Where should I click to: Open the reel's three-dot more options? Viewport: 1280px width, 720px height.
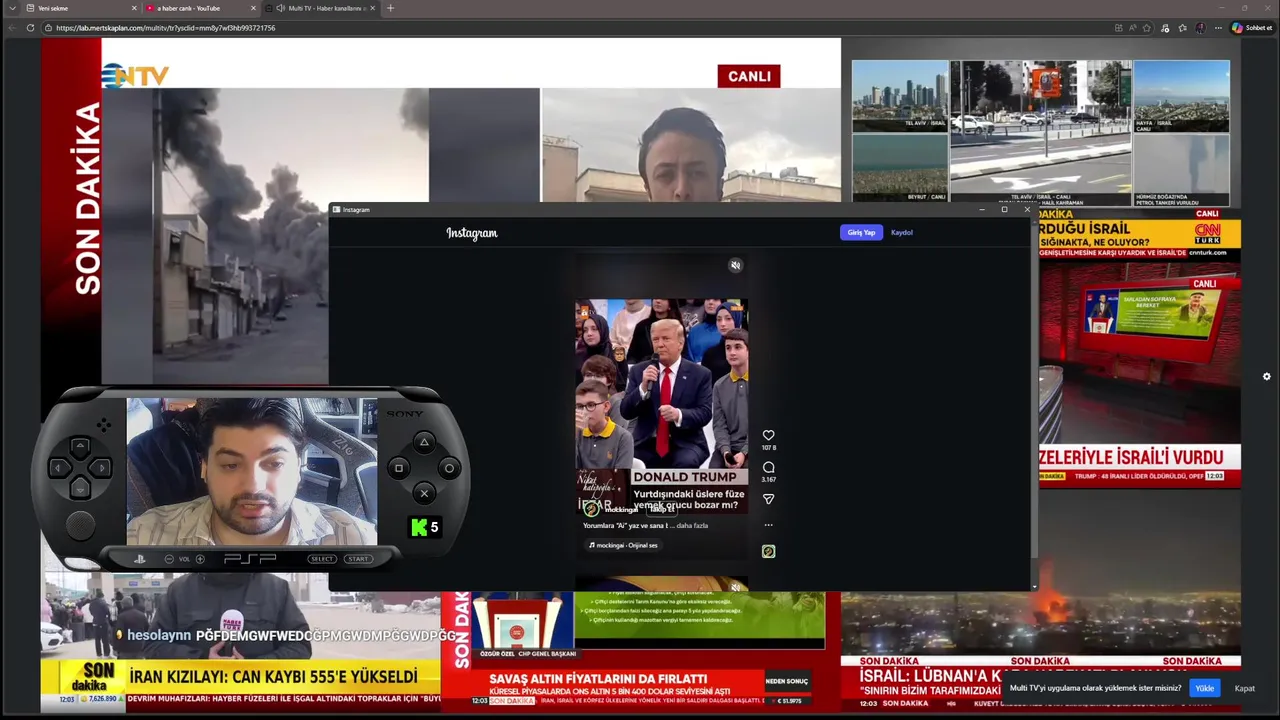(x=768, y=524)
